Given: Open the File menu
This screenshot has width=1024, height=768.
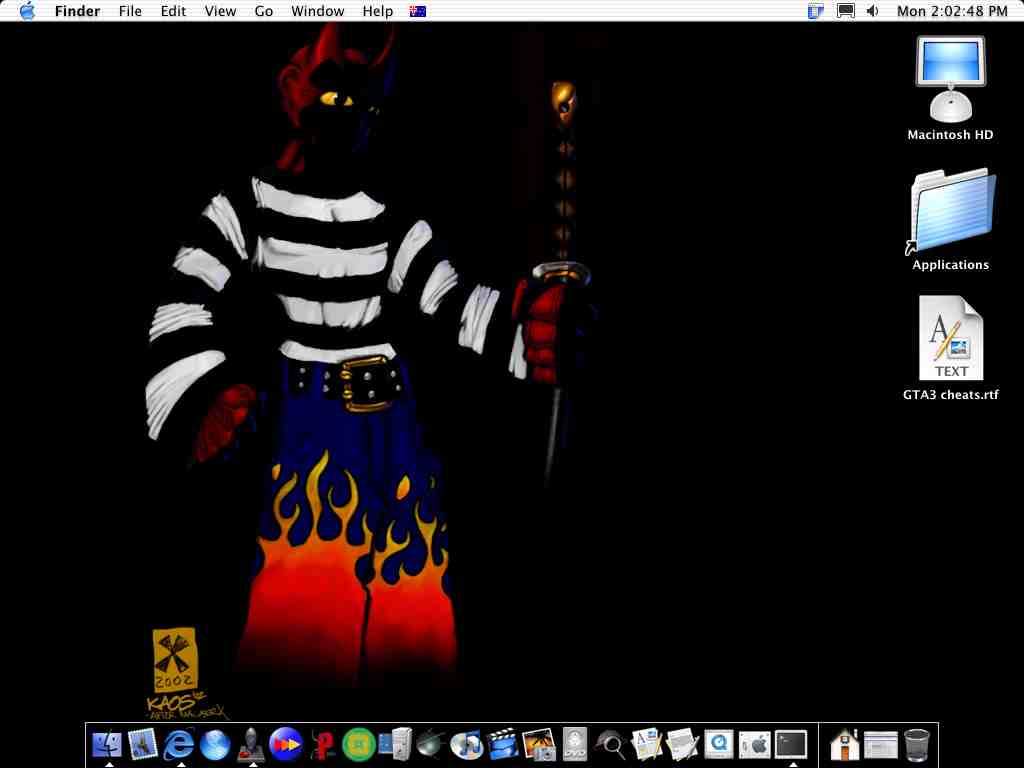Looking at the screenshot, I should [130, 11].
